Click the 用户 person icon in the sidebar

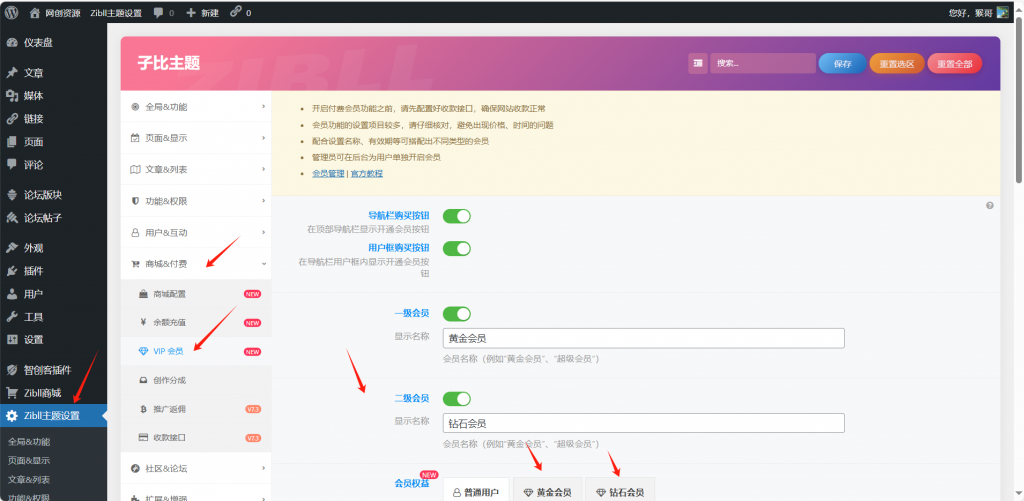(x=12, y=294)
